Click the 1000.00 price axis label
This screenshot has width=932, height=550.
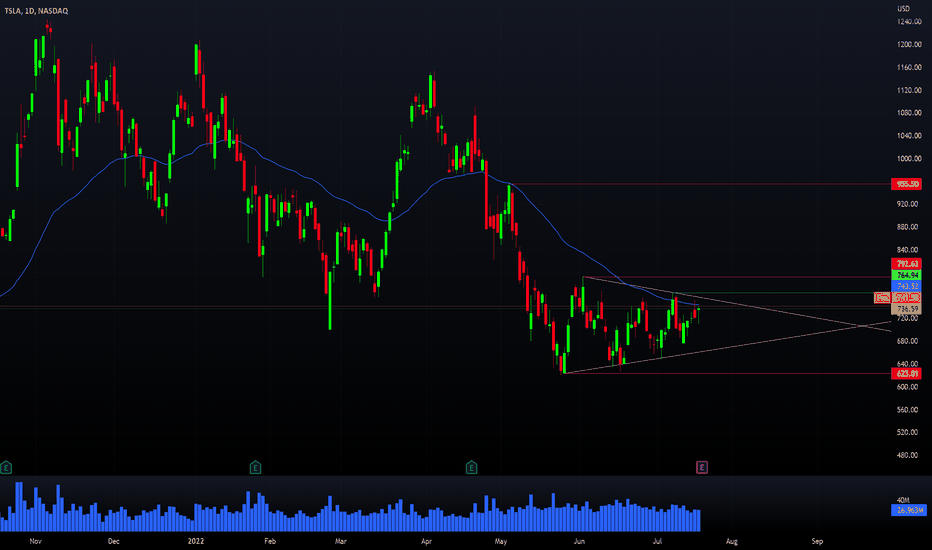click(x=909, y=159)
